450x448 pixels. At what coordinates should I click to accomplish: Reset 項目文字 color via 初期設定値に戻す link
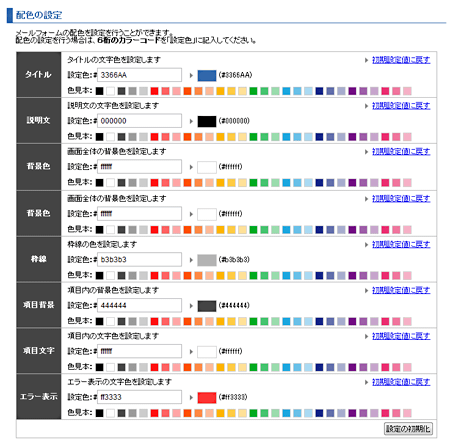tap(401, 336)
